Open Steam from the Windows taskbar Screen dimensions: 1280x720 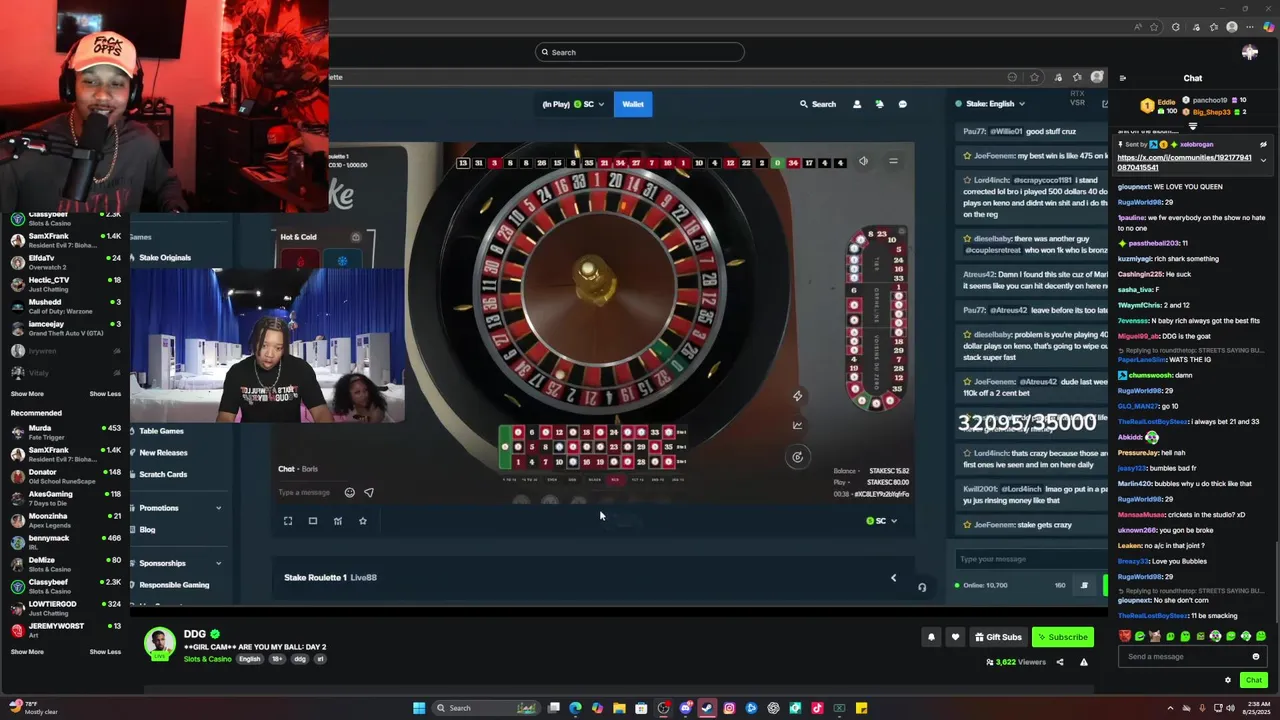[x=707, y=708]
